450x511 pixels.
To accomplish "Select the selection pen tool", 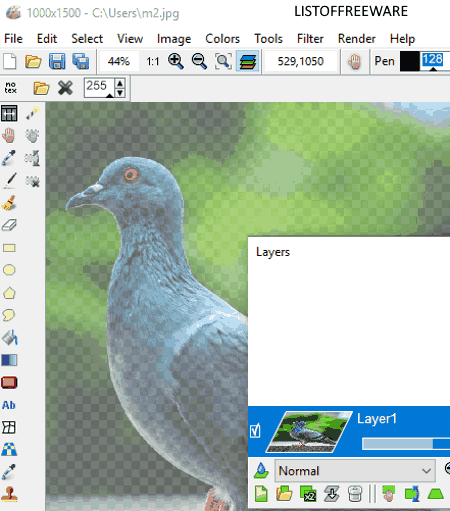I will click(x=32, y=181).
